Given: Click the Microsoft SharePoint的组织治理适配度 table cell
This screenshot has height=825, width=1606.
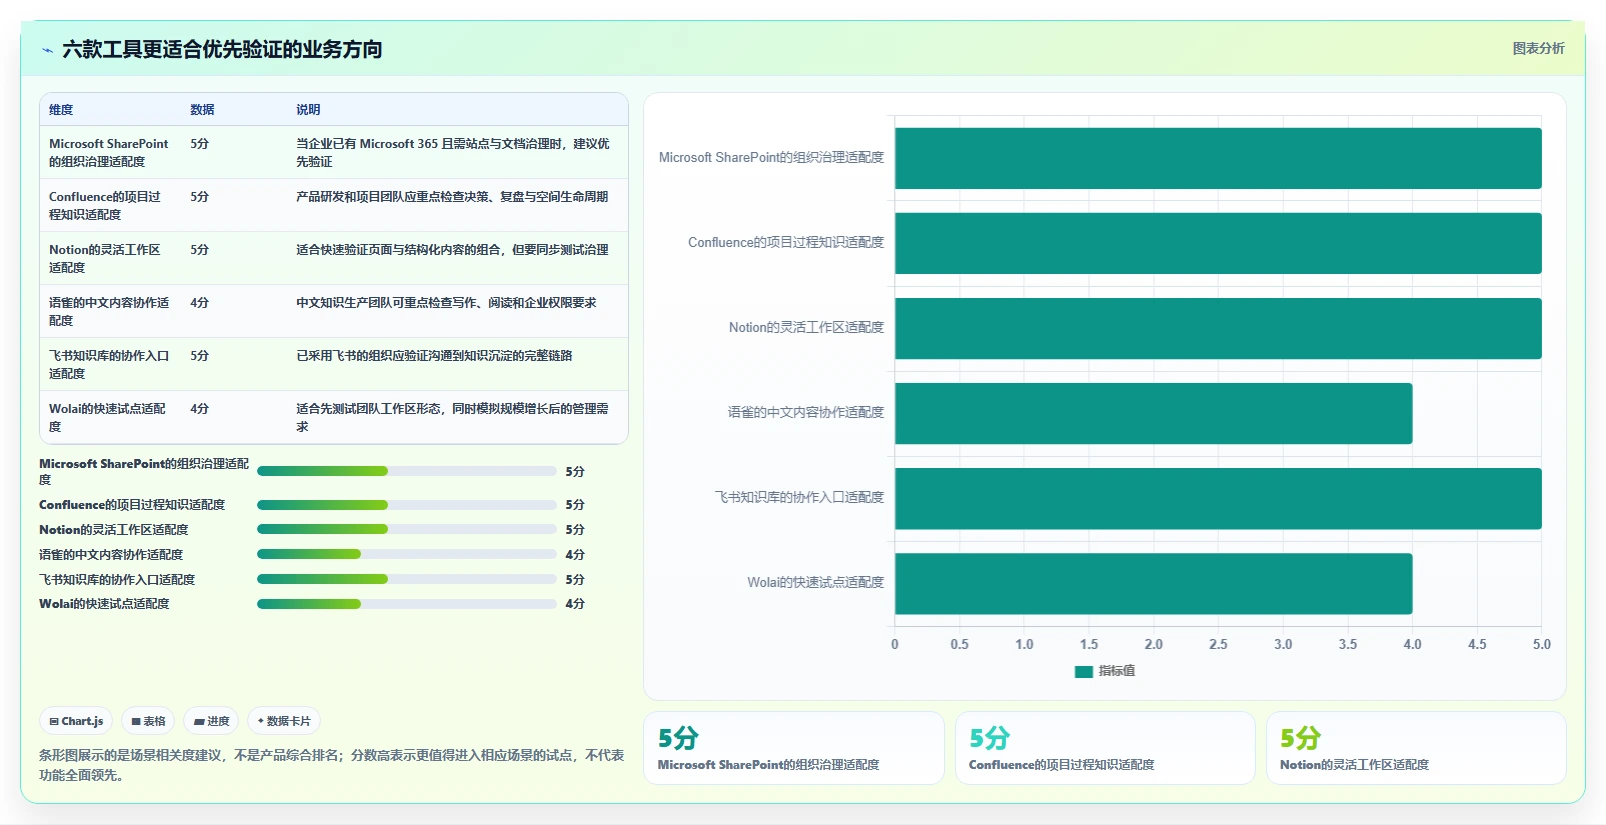Looking at the screenshot, I should (x=109, y=153).
